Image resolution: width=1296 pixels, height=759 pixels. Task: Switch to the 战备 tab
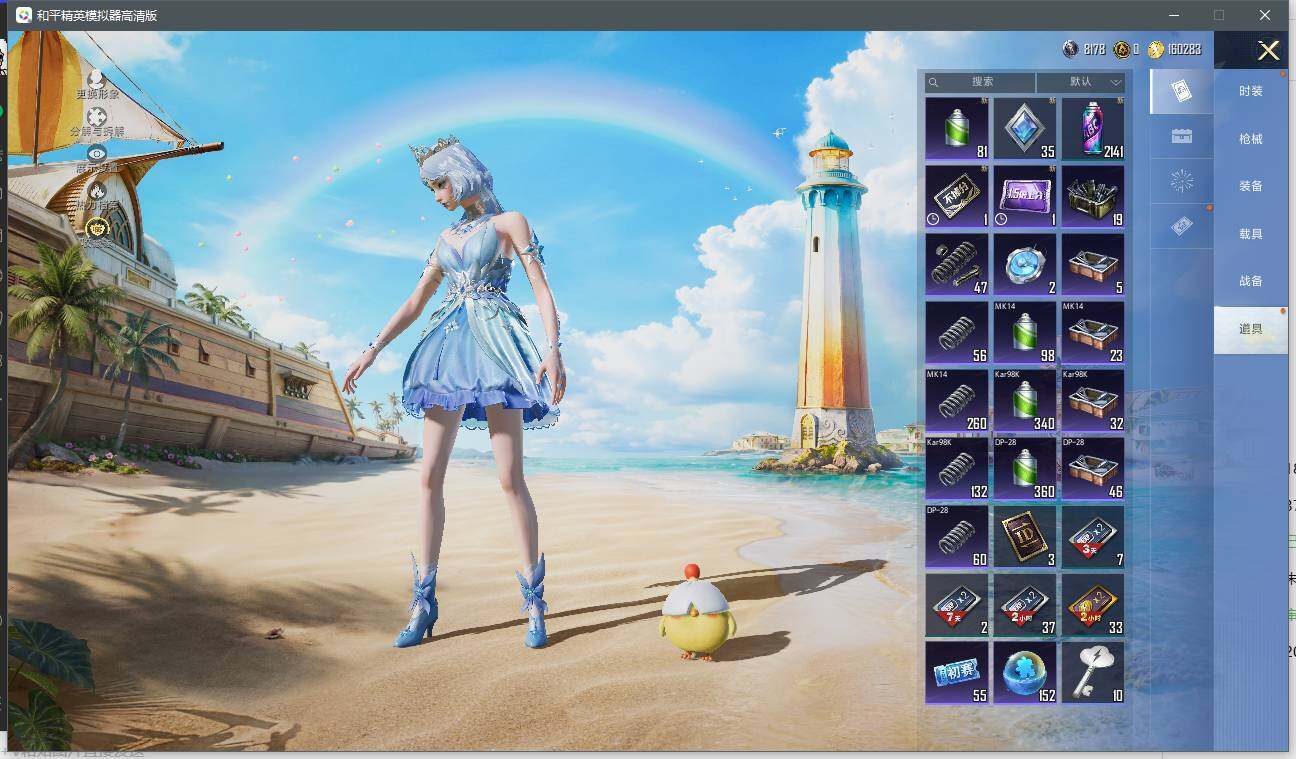[x=1251, y=281]
